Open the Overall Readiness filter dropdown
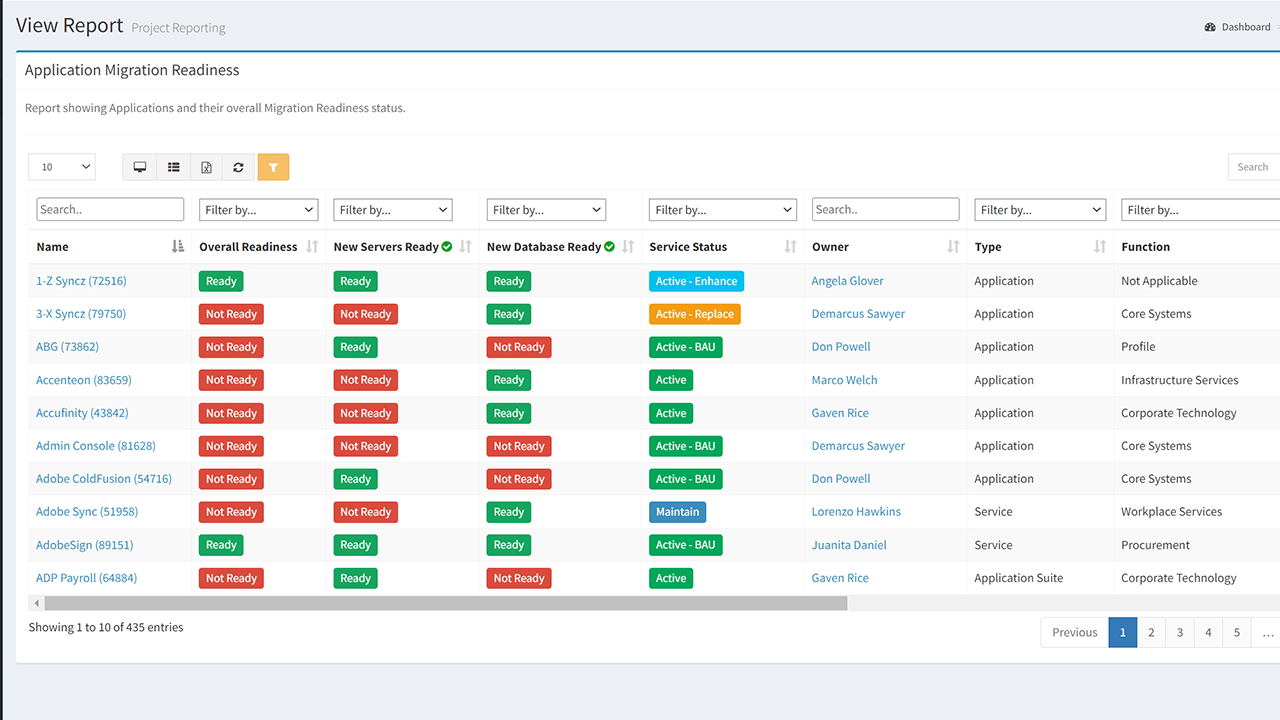 coord(258,210)
